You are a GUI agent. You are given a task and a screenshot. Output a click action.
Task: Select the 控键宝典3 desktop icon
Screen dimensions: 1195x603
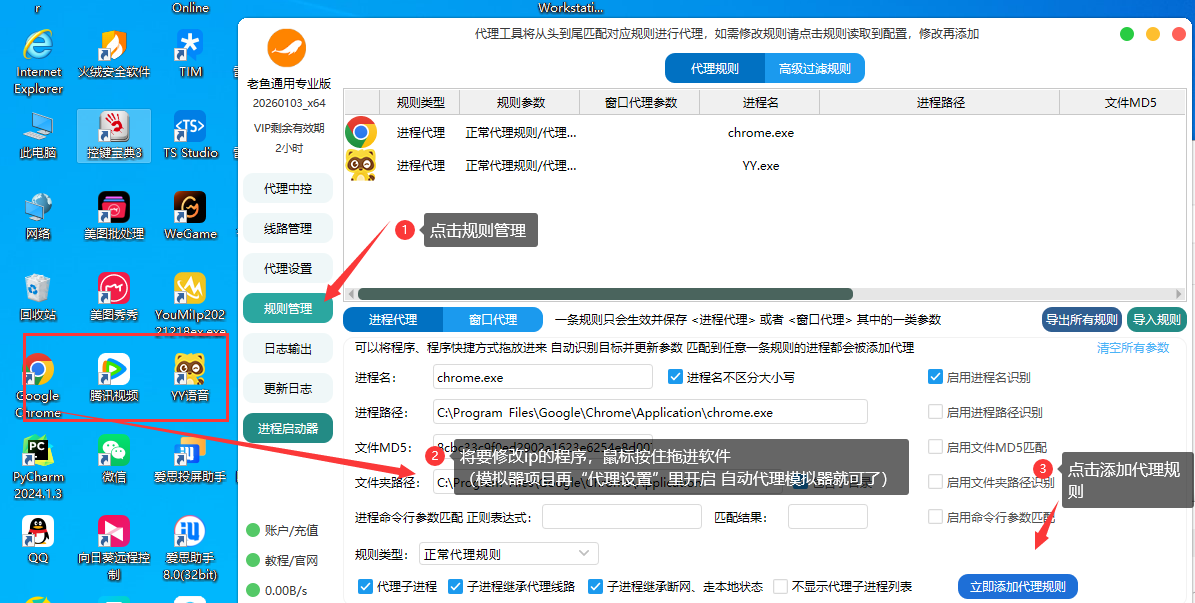[x=114, y=136]
